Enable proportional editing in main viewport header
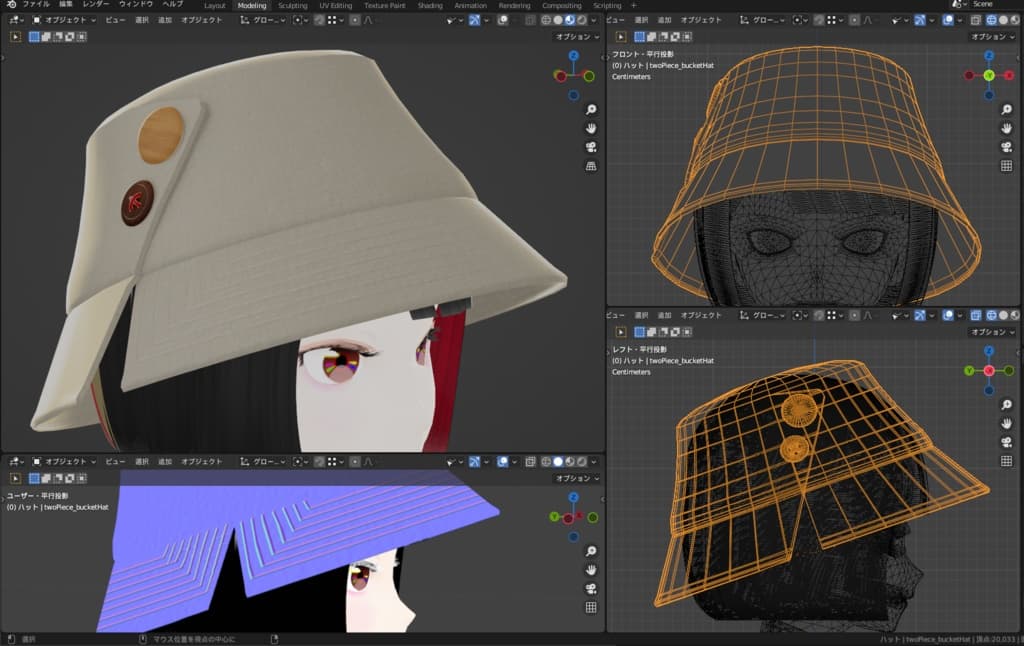This screenshot has width=1024, height=646. pos(355,19)
